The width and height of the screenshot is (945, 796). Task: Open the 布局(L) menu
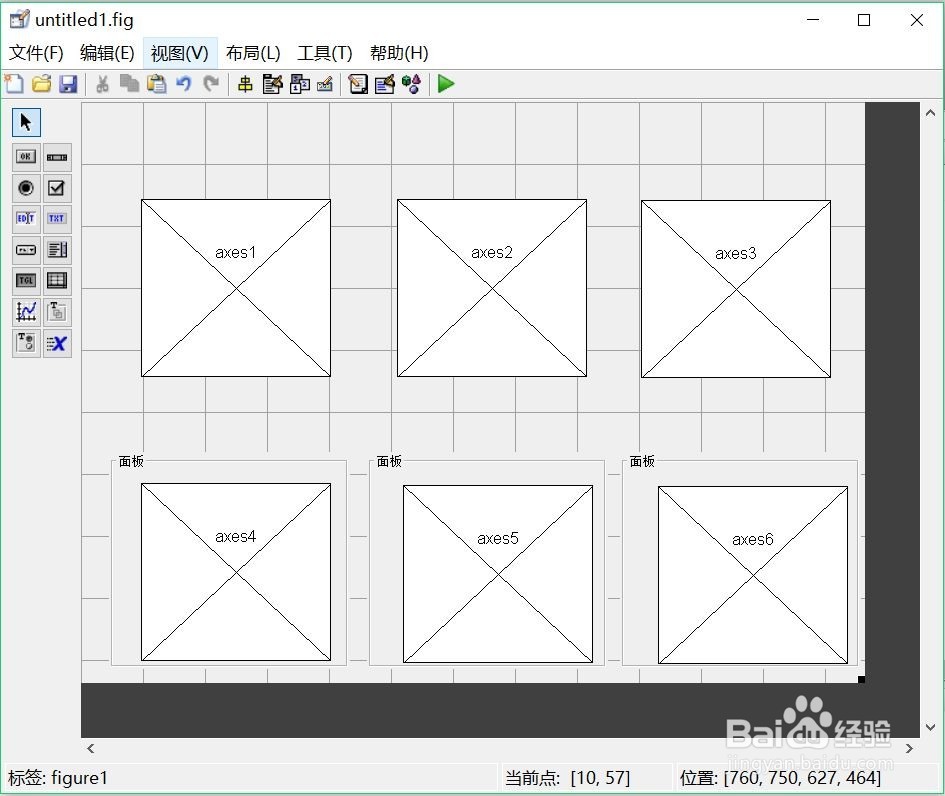[253, 53]
